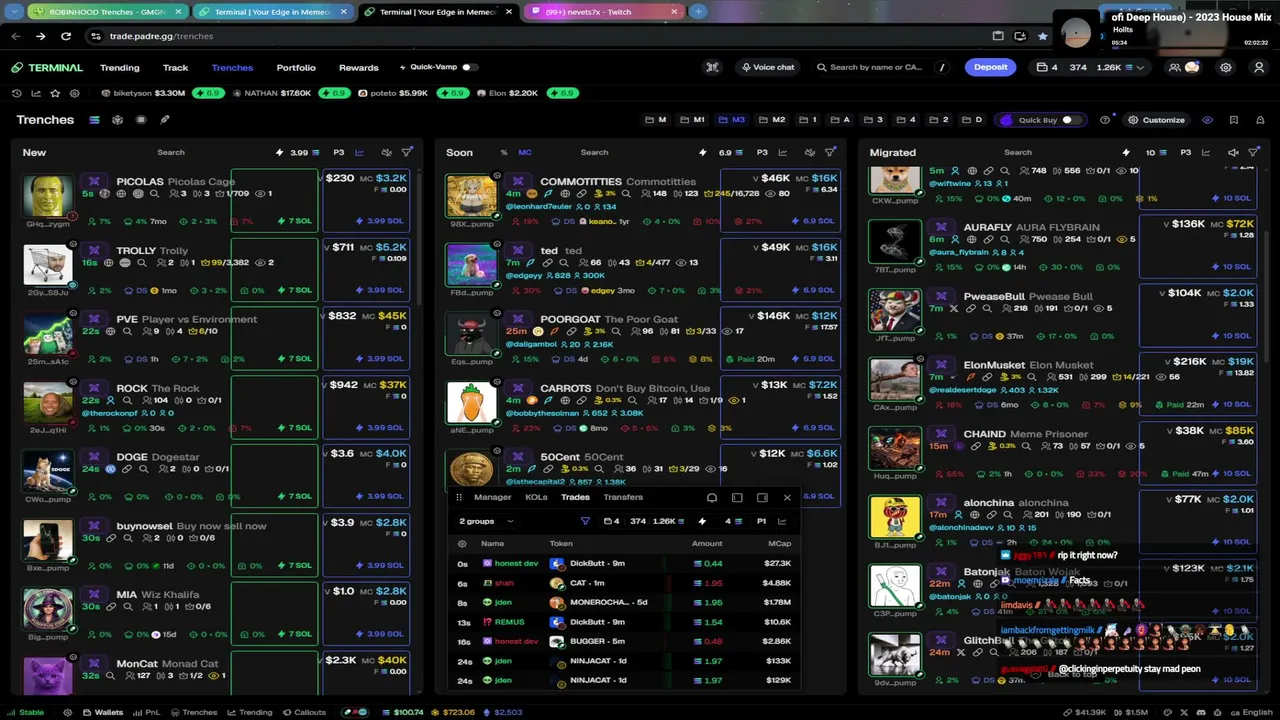The image size is (1280, 720).
Task: Select the cube chain icon beside Trenches heading
Action: click(117, 120)
